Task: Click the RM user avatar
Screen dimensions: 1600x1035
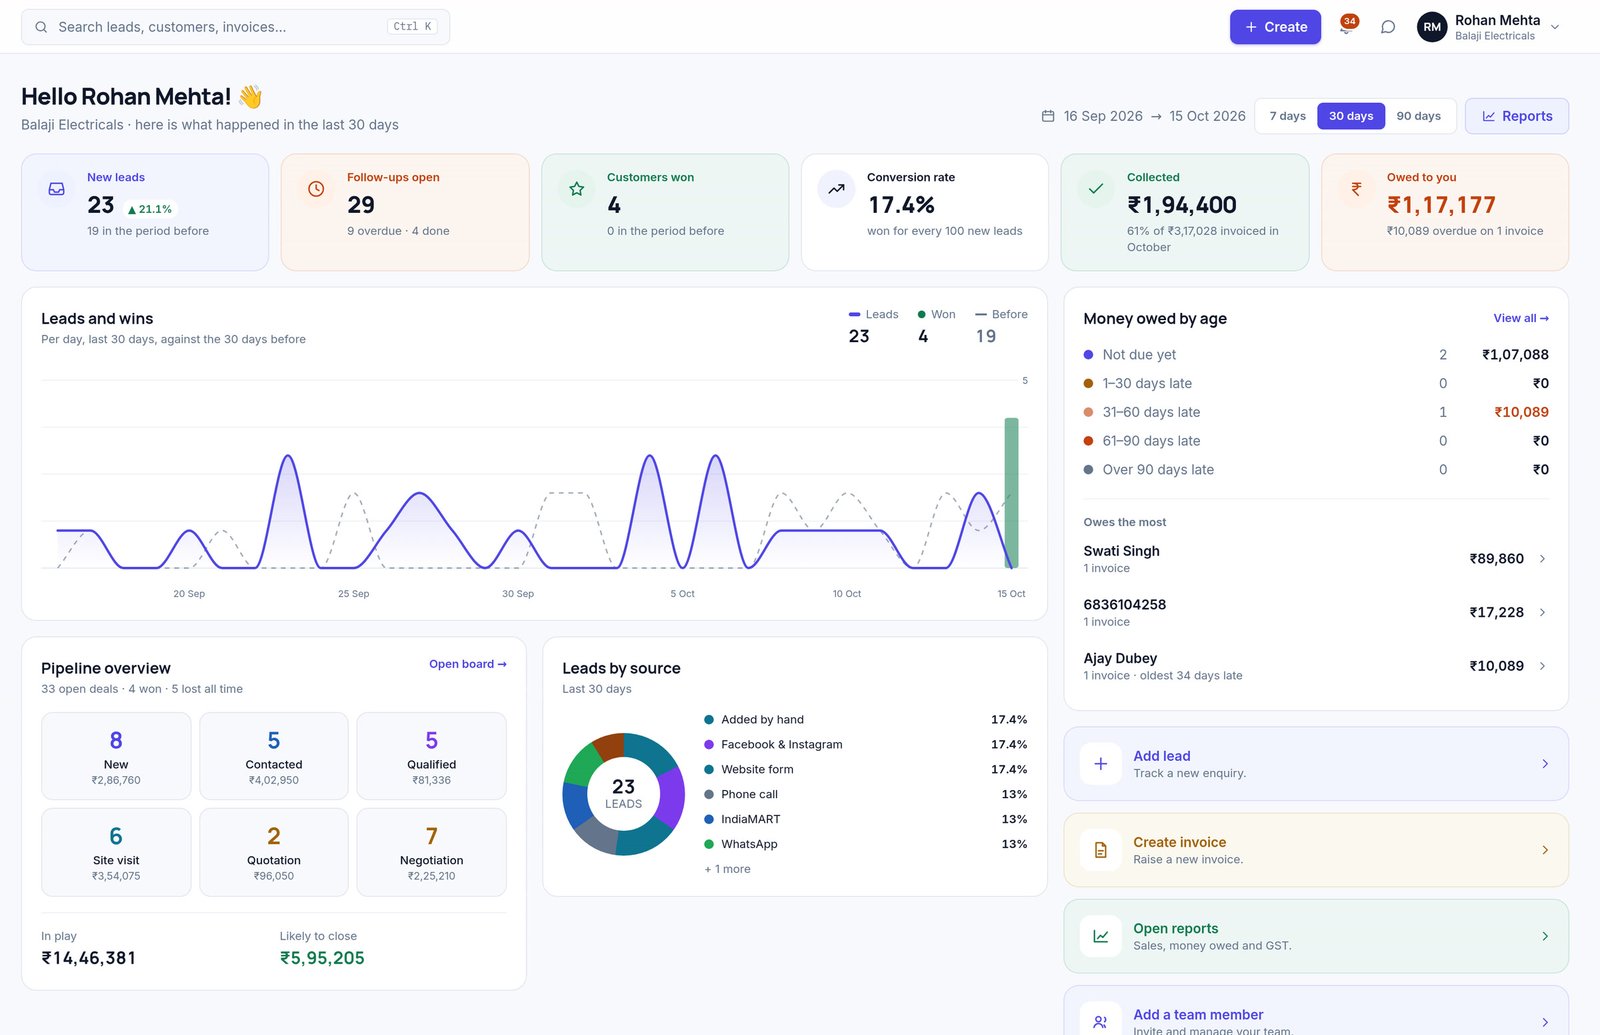Action: [1432, 27]
